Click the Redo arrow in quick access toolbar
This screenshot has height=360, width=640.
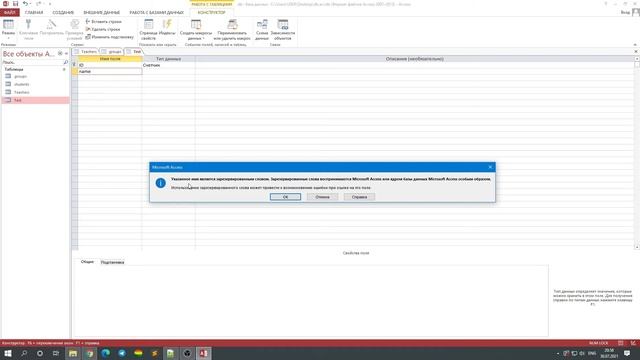38,4
